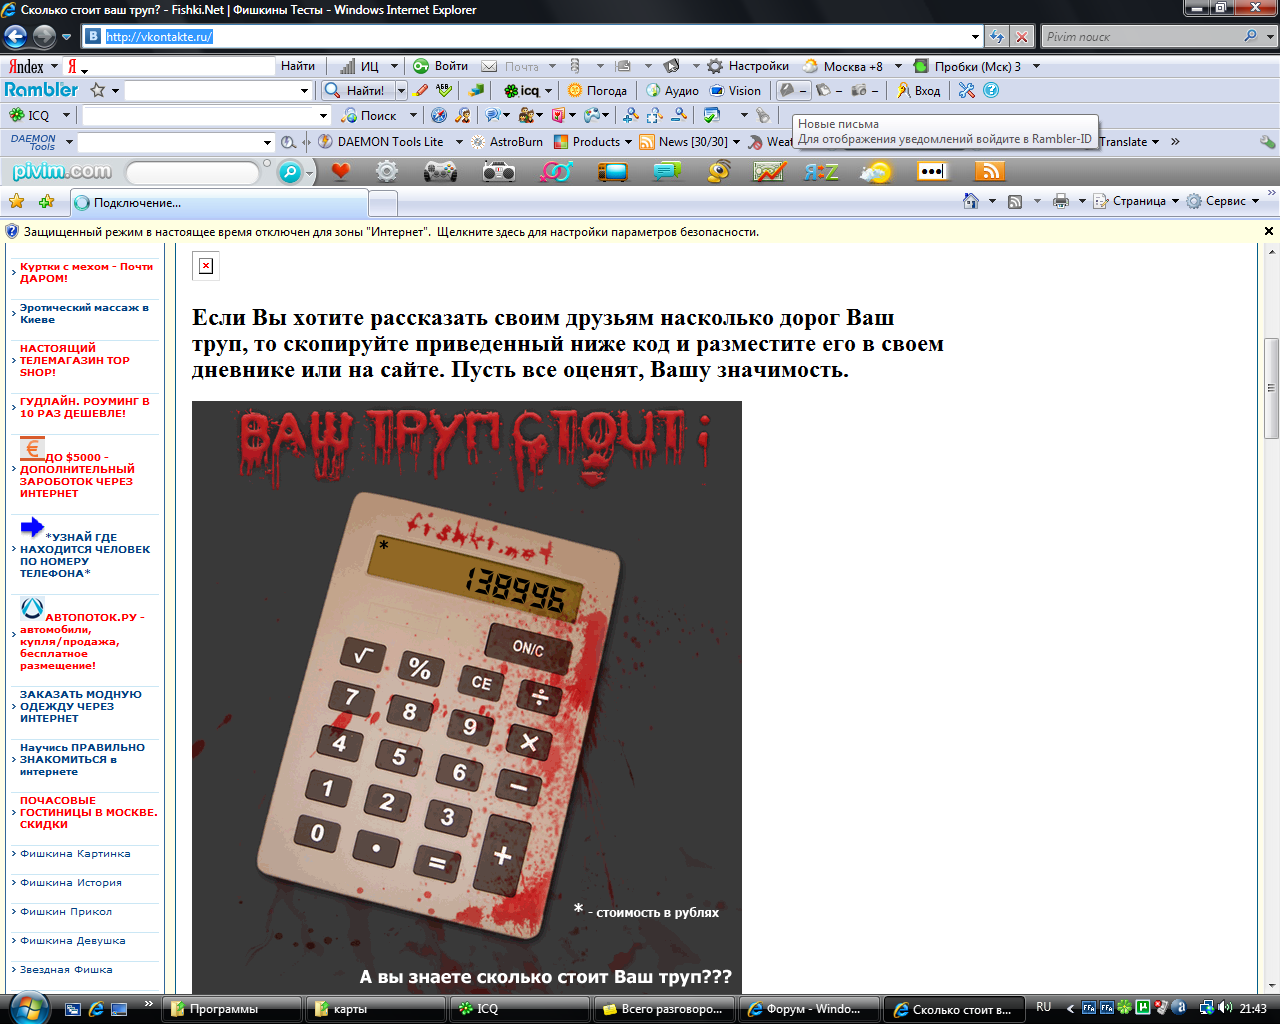Open a new tab with the blank tab button
This screenshot has height=1024, width=1280.
point(383,204)
